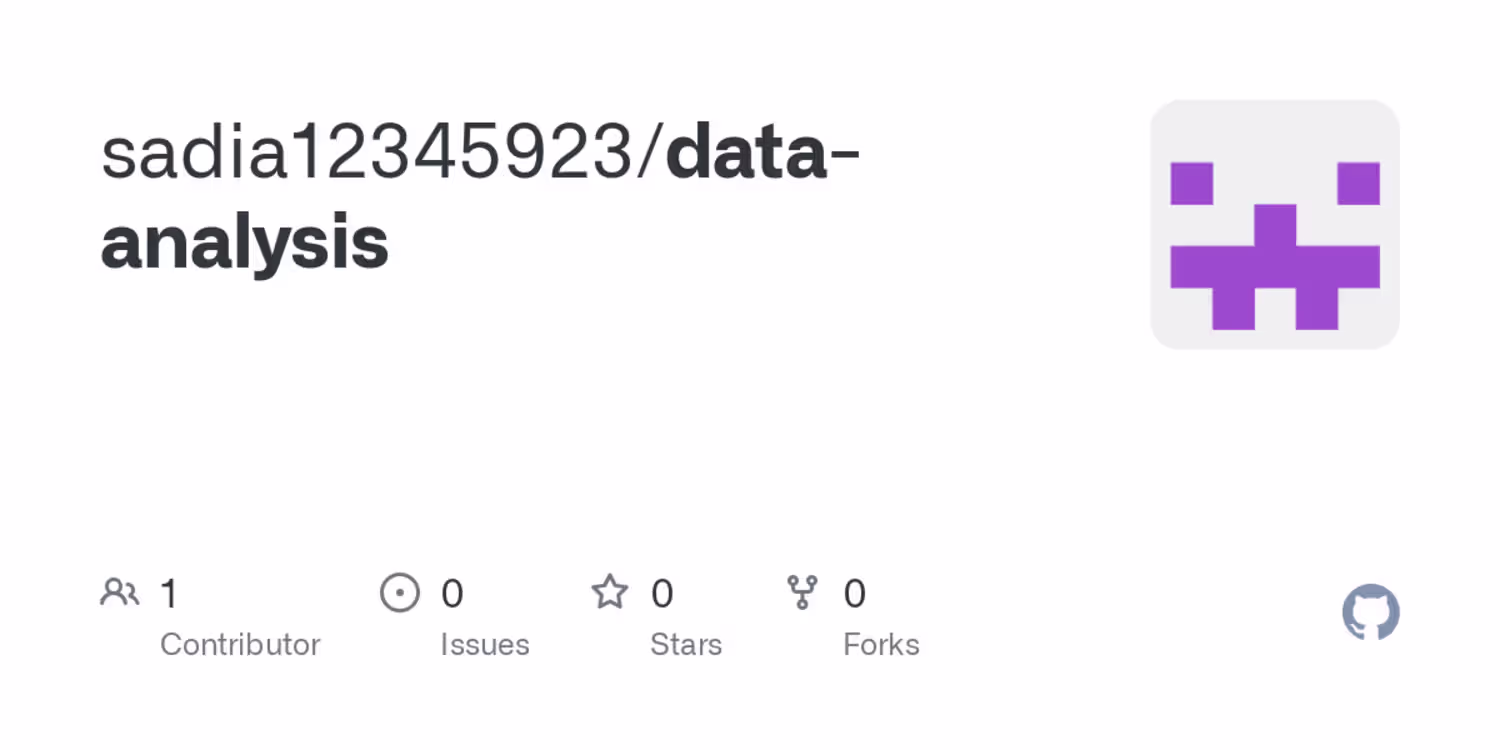Click the "Forks" label
Viewport: 1500px width, 750px height.
[x=881, y=645]
